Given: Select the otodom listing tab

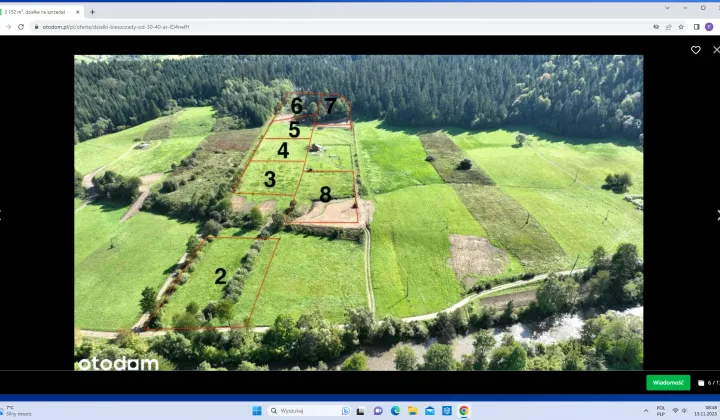Looking at the screenshot, I should point(39,12).
